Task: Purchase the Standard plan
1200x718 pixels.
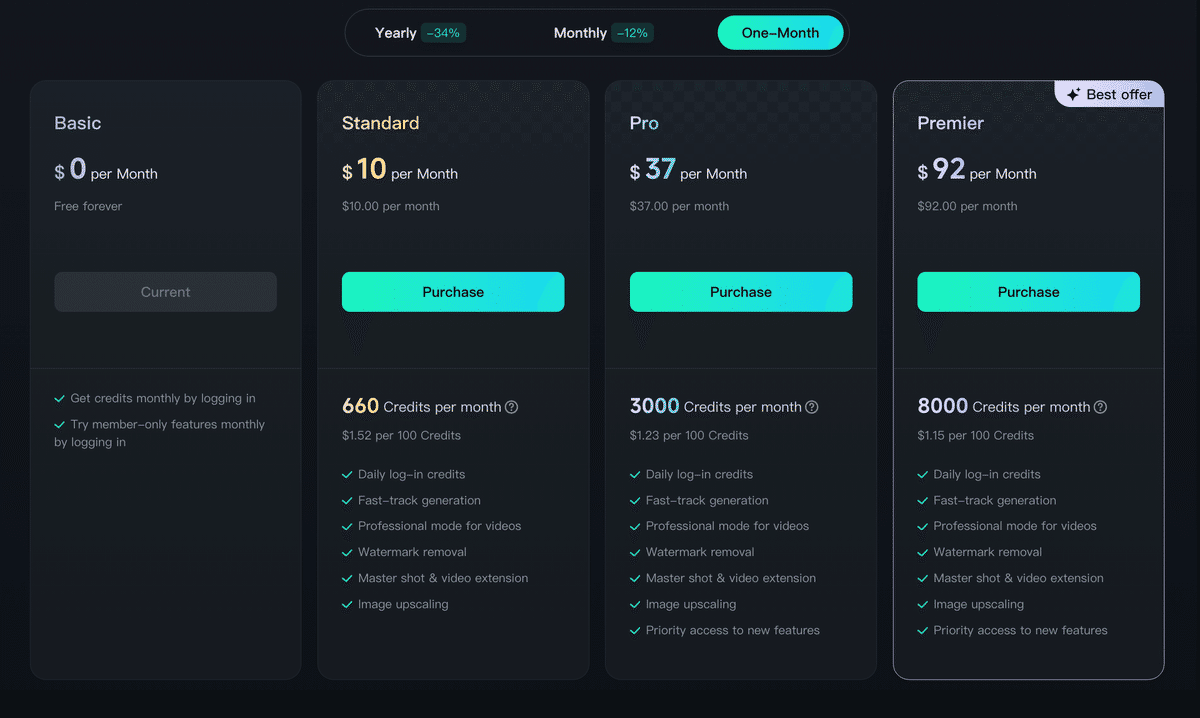Action: pos(453,292)
